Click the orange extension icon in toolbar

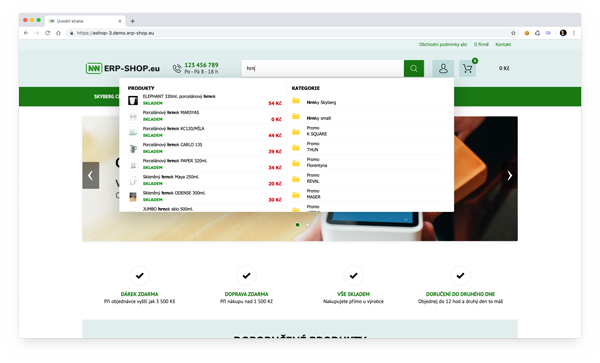527,33
